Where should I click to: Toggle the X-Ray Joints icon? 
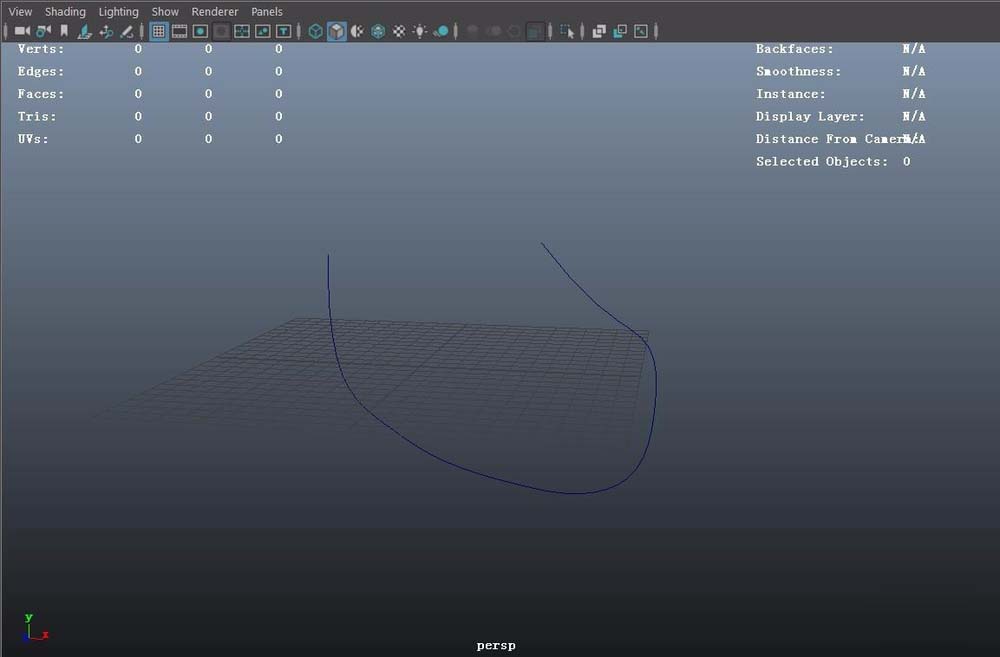(641, 31)
